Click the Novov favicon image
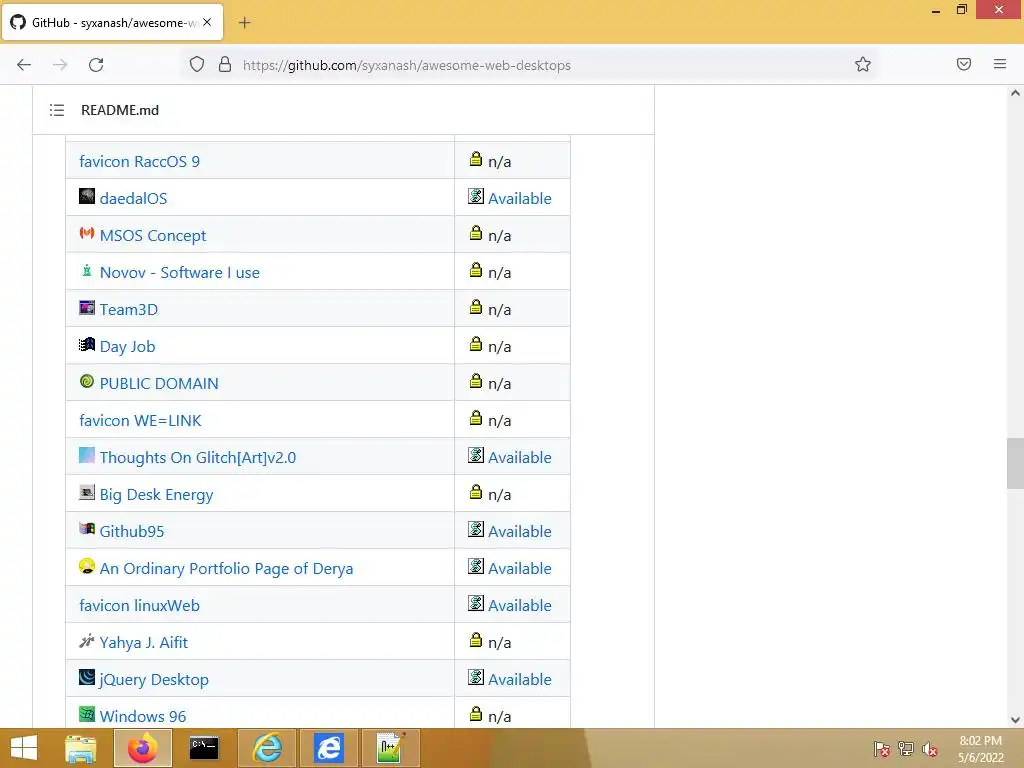This screenshot has width=1024, height=768. point(87,270)
